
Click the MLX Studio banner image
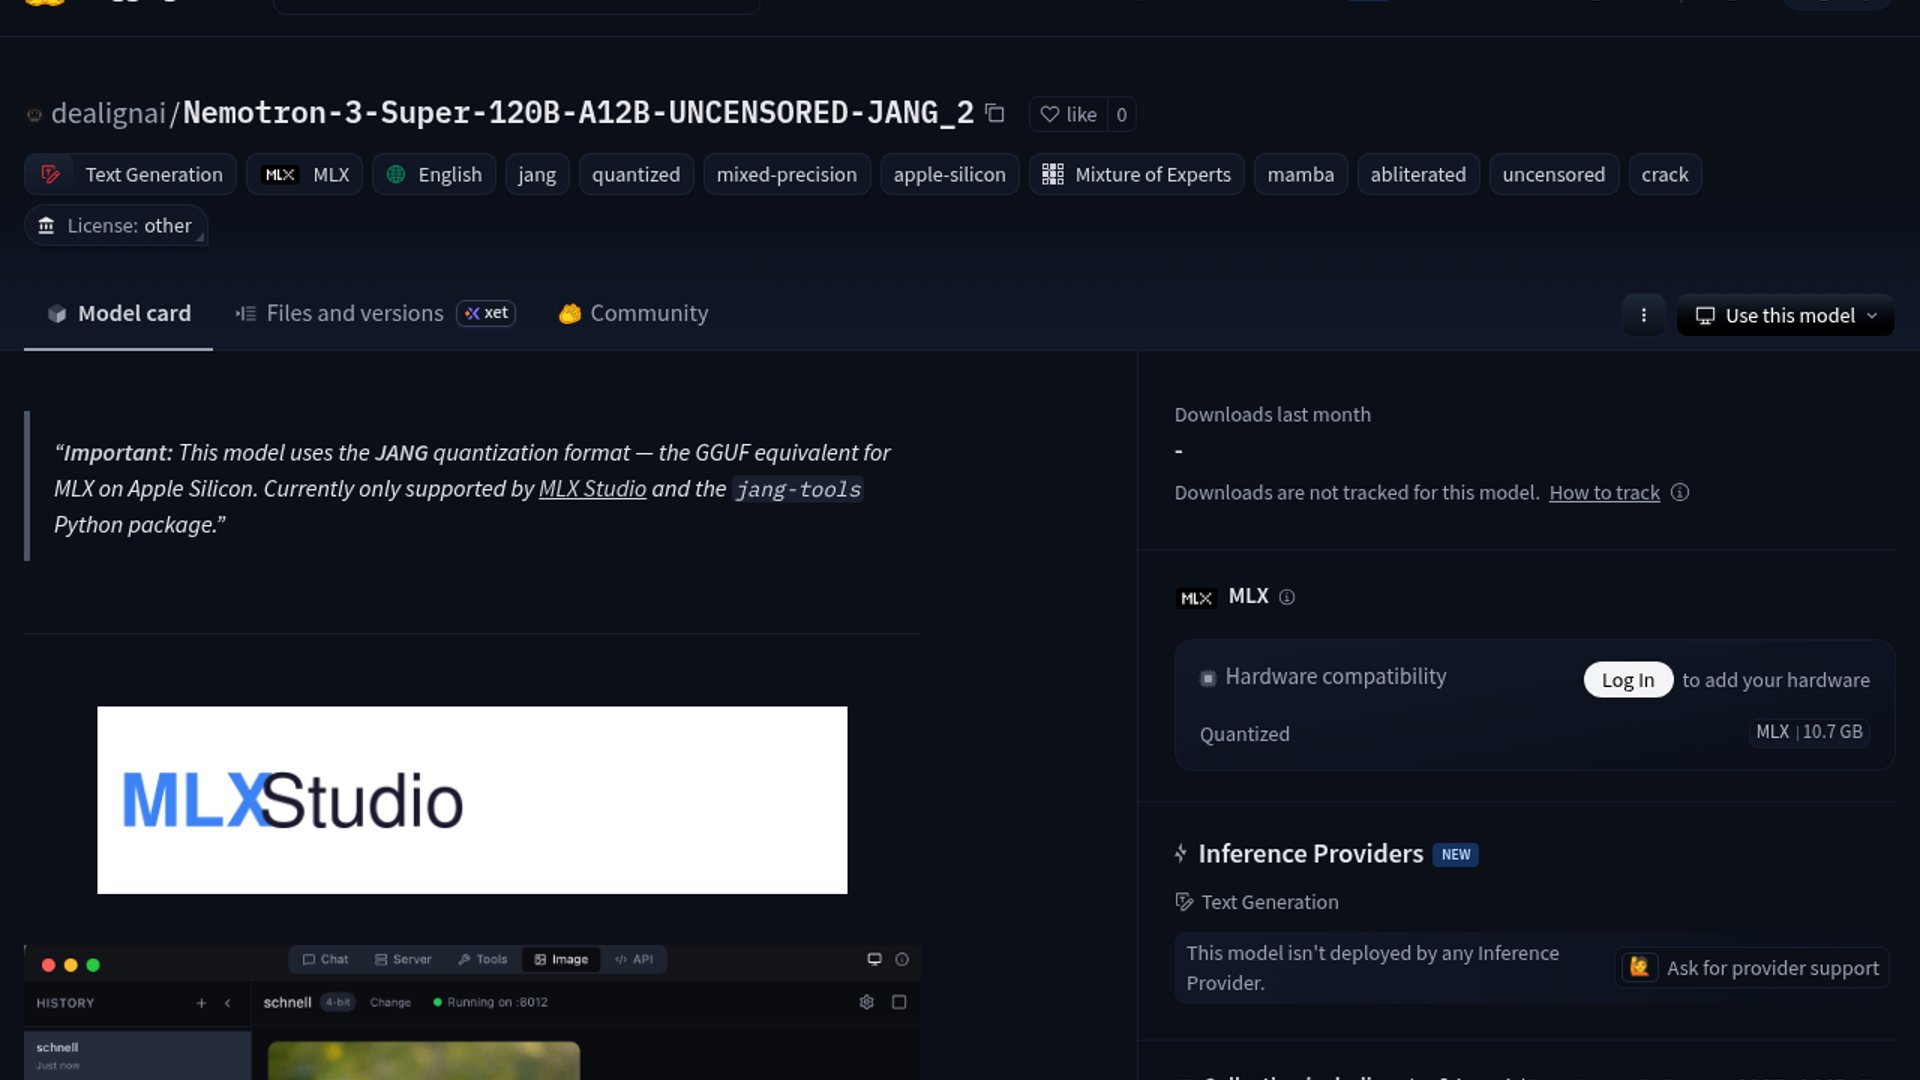(472, 800)
